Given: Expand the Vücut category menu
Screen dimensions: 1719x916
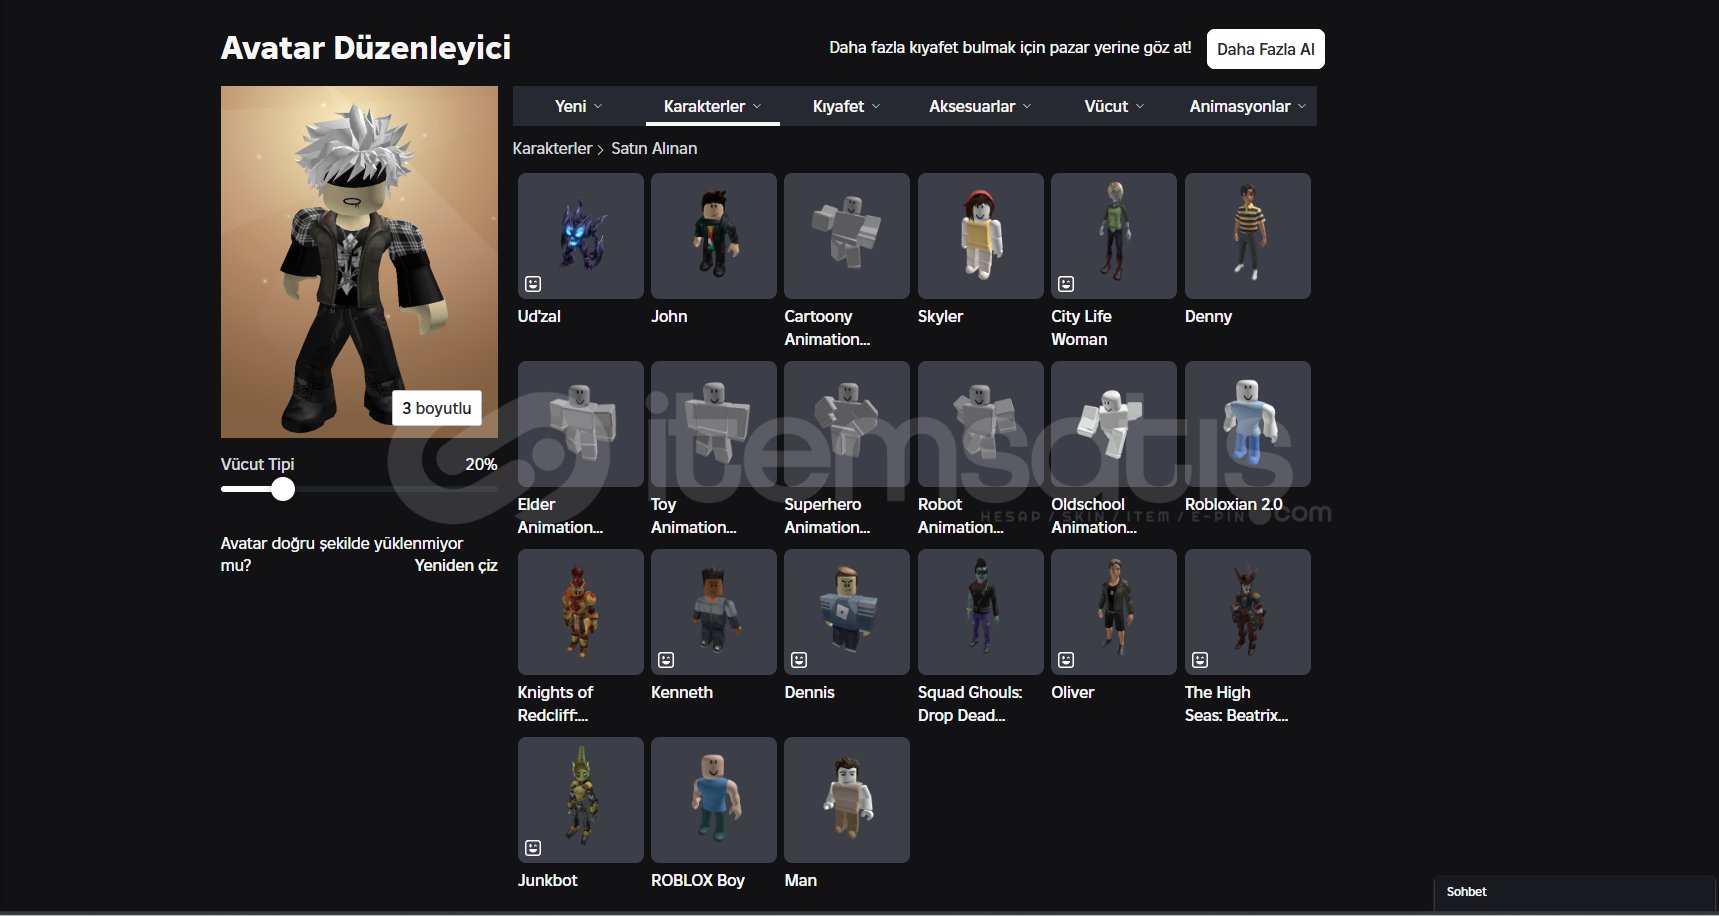Looking at the screenshot, I should (x=1114, y=106).
